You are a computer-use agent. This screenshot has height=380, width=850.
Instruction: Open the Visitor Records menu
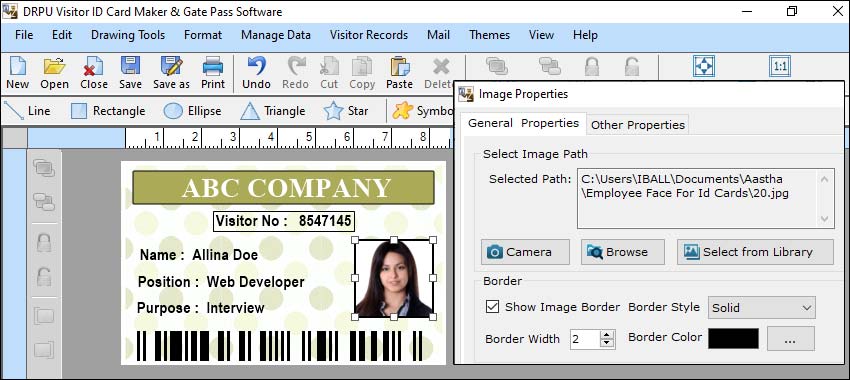tap(369, 35)
